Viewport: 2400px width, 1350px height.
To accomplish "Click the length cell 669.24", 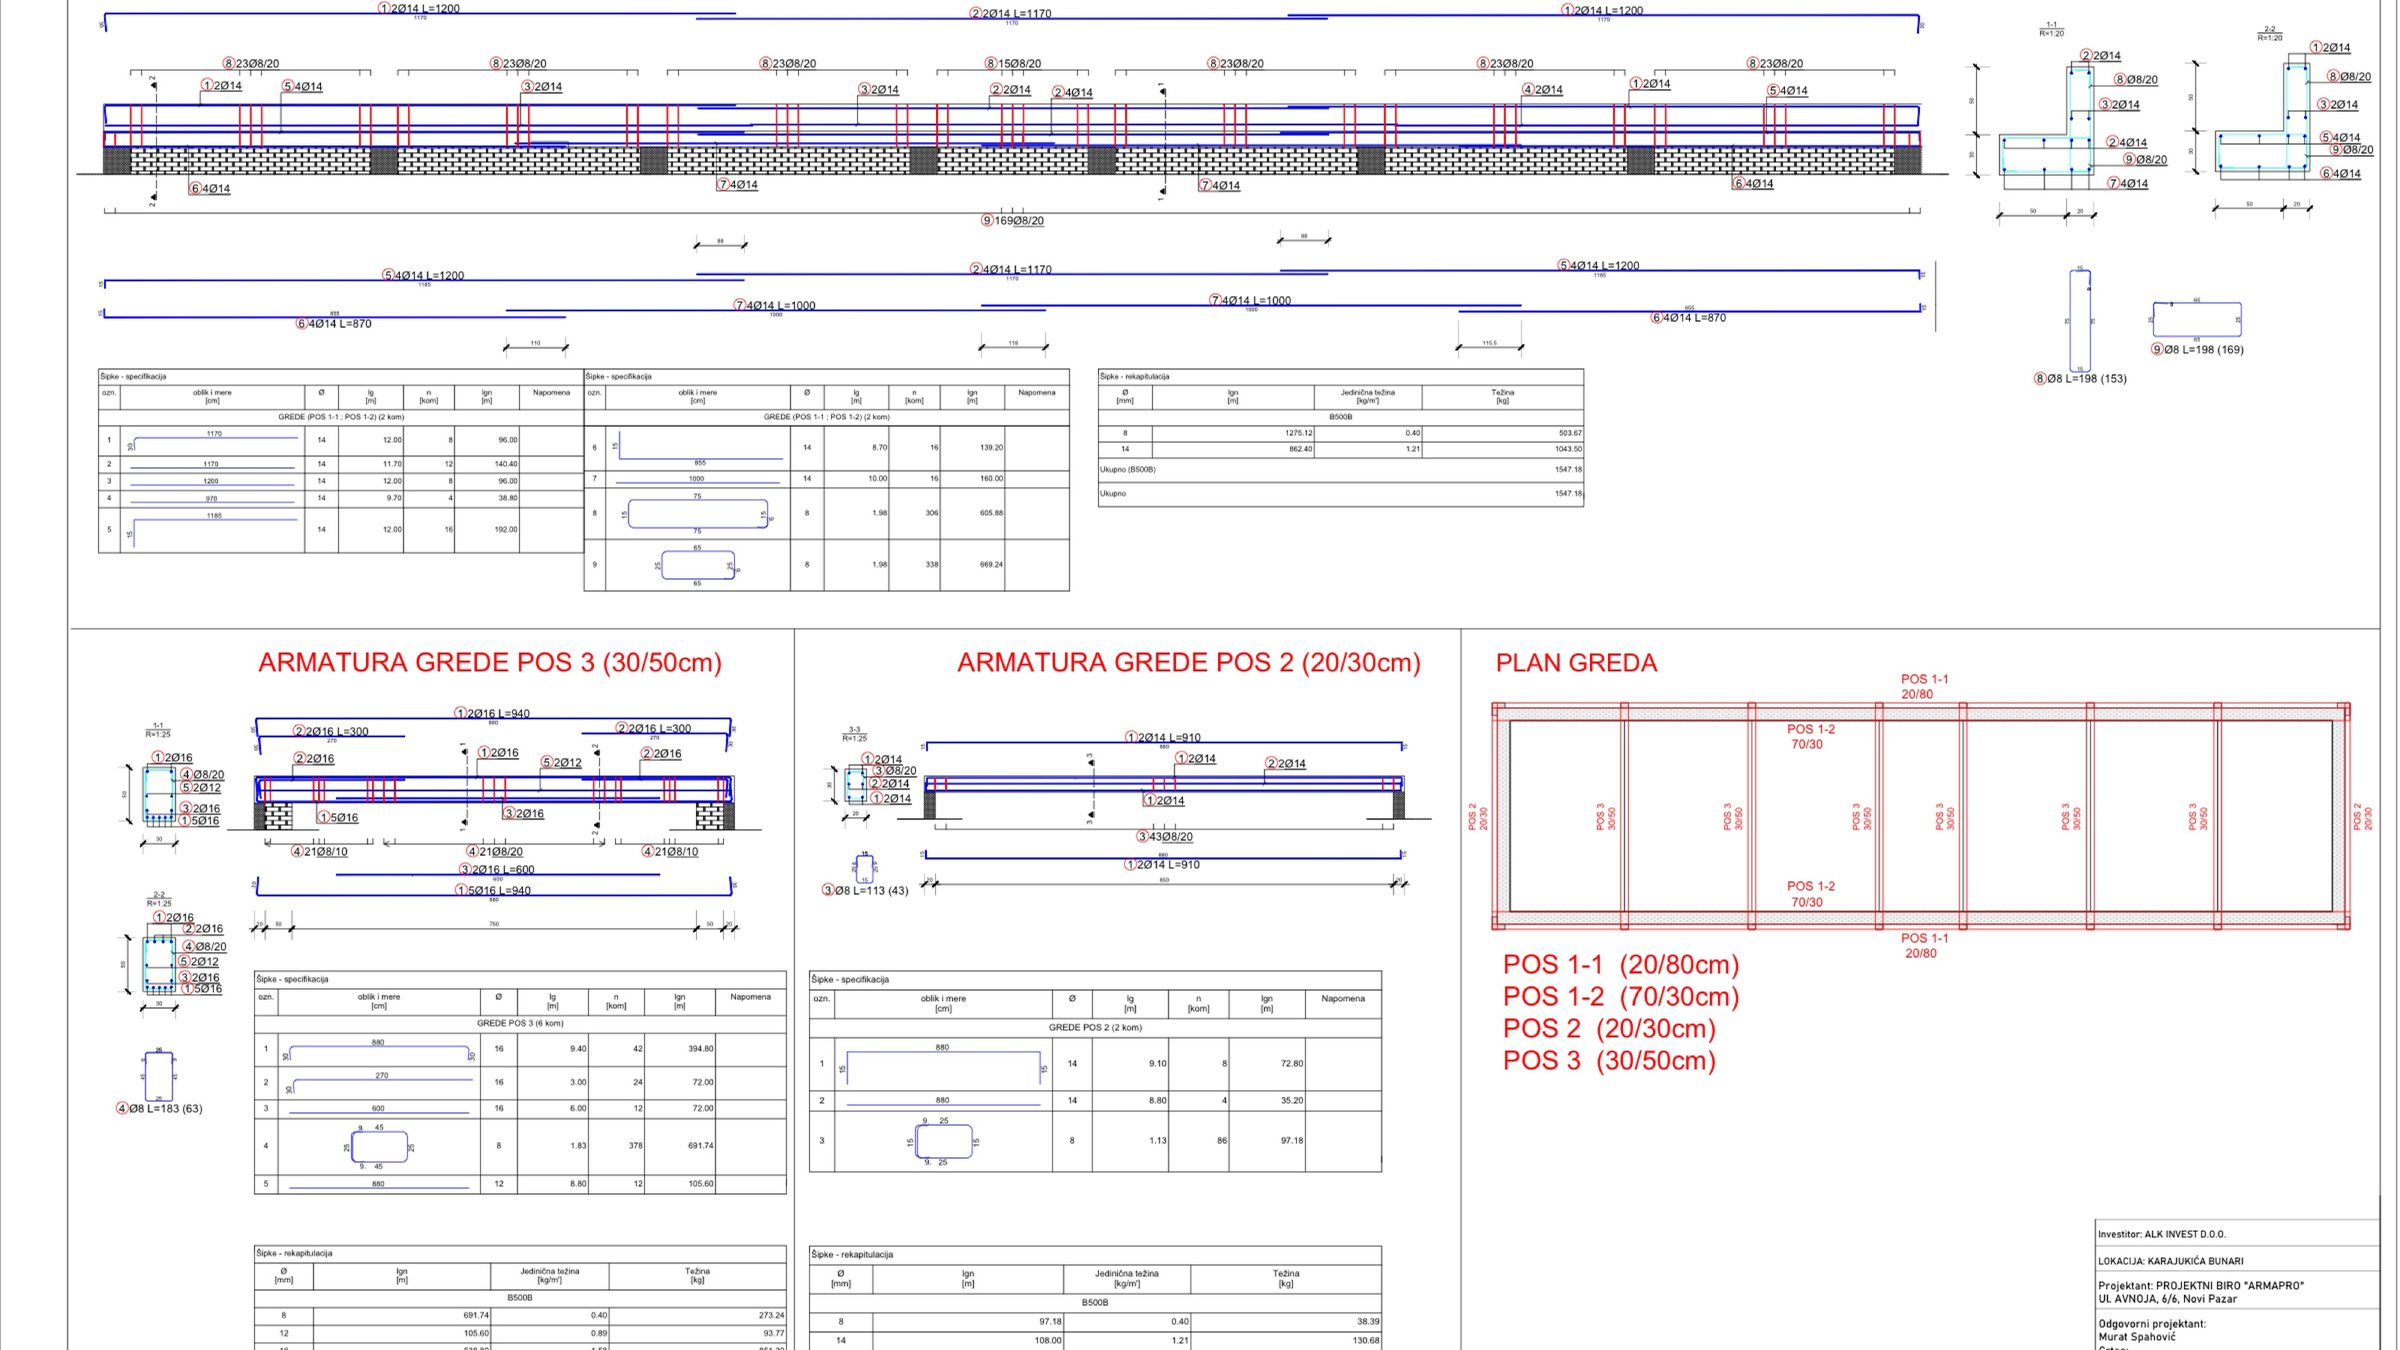I will coord(991,565).
